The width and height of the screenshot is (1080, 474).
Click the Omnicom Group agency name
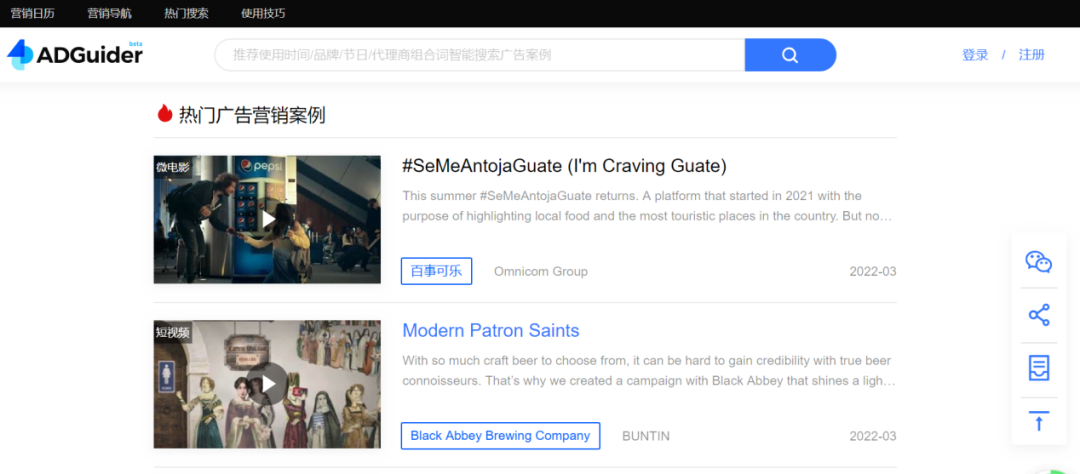click(x=541, y=271)
